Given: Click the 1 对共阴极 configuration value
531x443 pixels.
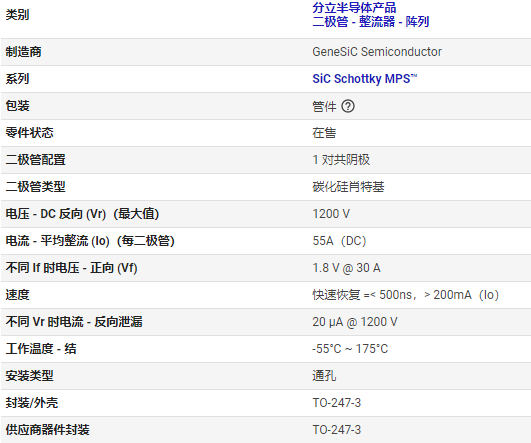Looking at the screenshot, I should point(341,160).
